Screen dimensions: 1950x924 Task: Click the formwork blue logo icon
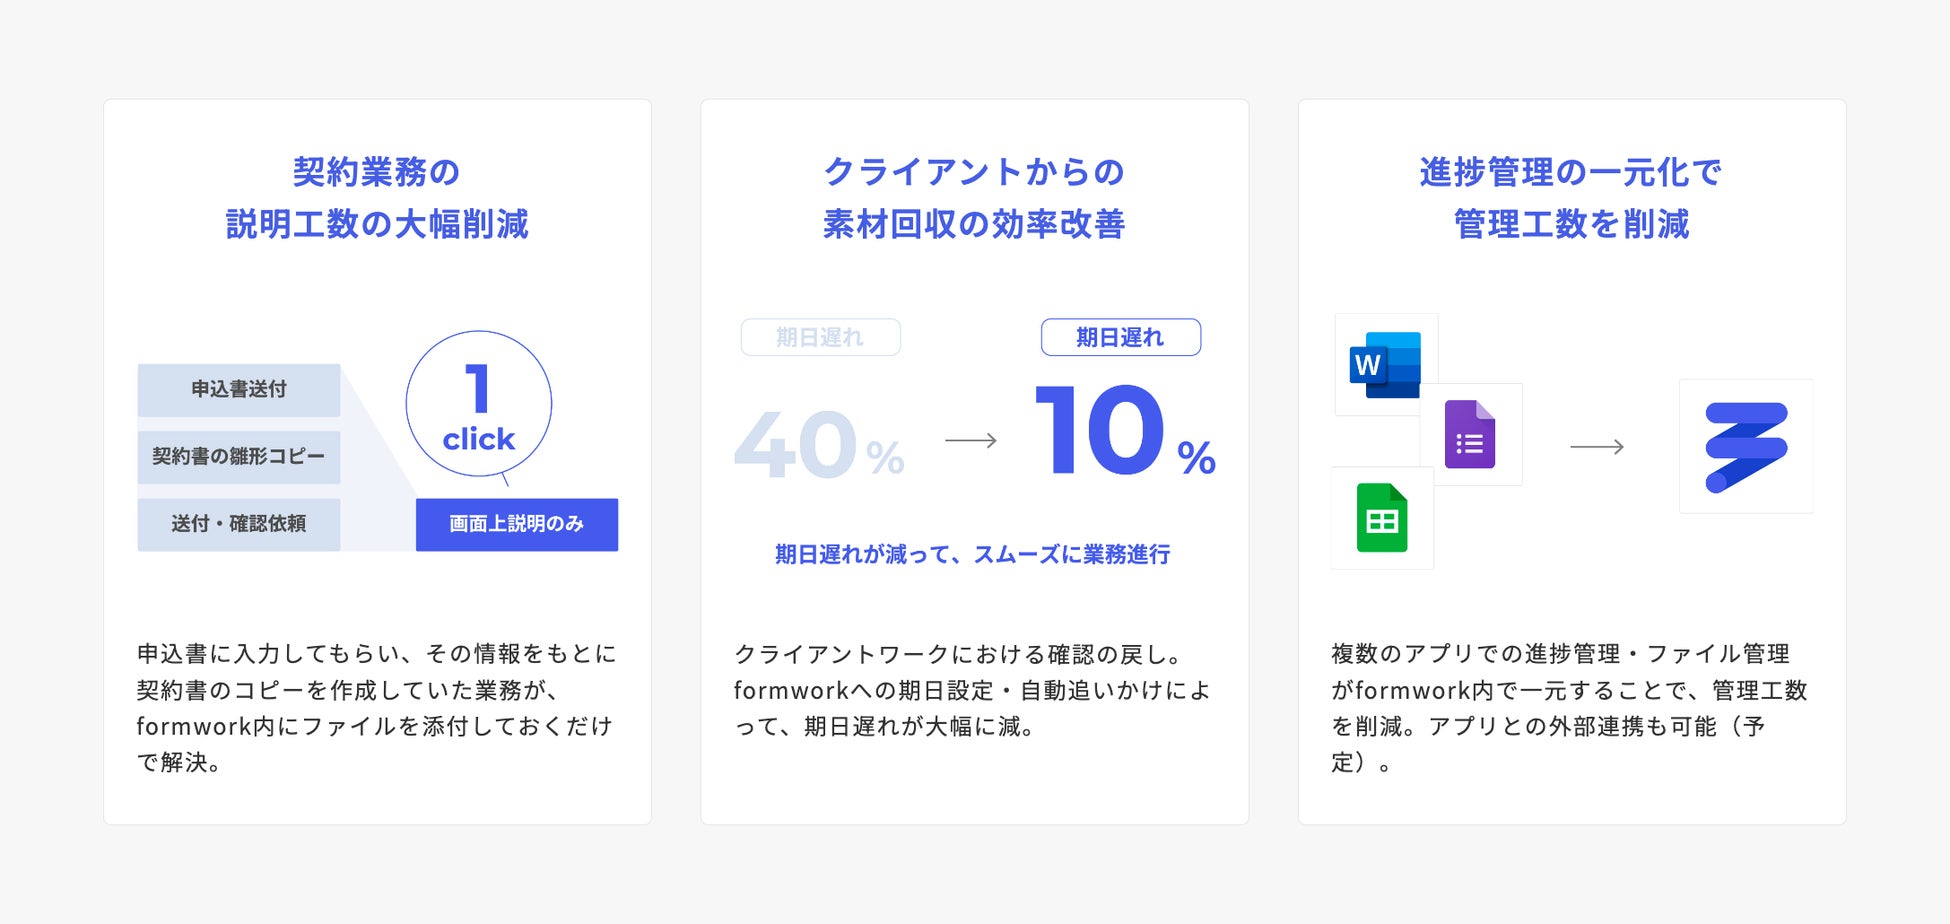pos(1746,446)
